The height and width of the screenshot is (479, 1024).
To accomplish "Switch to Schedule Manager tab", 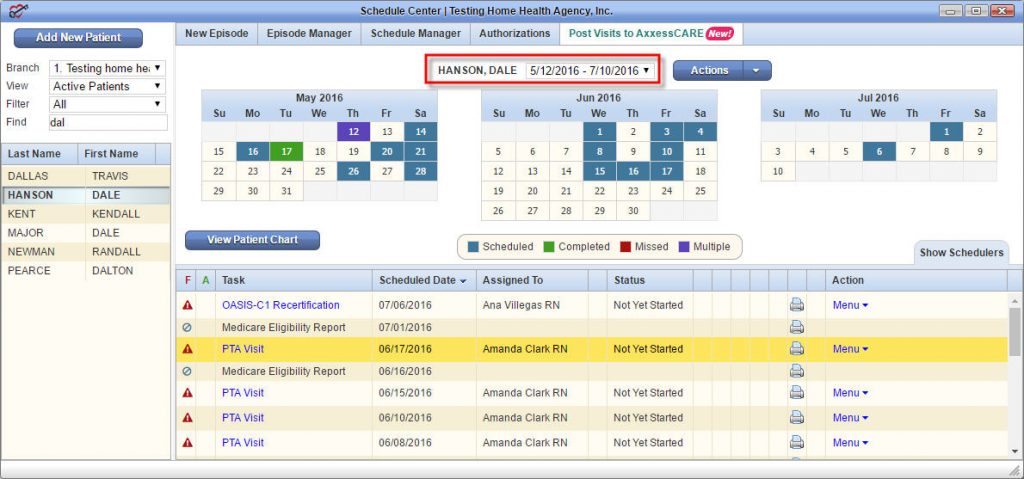I will (x=415, y=33).
